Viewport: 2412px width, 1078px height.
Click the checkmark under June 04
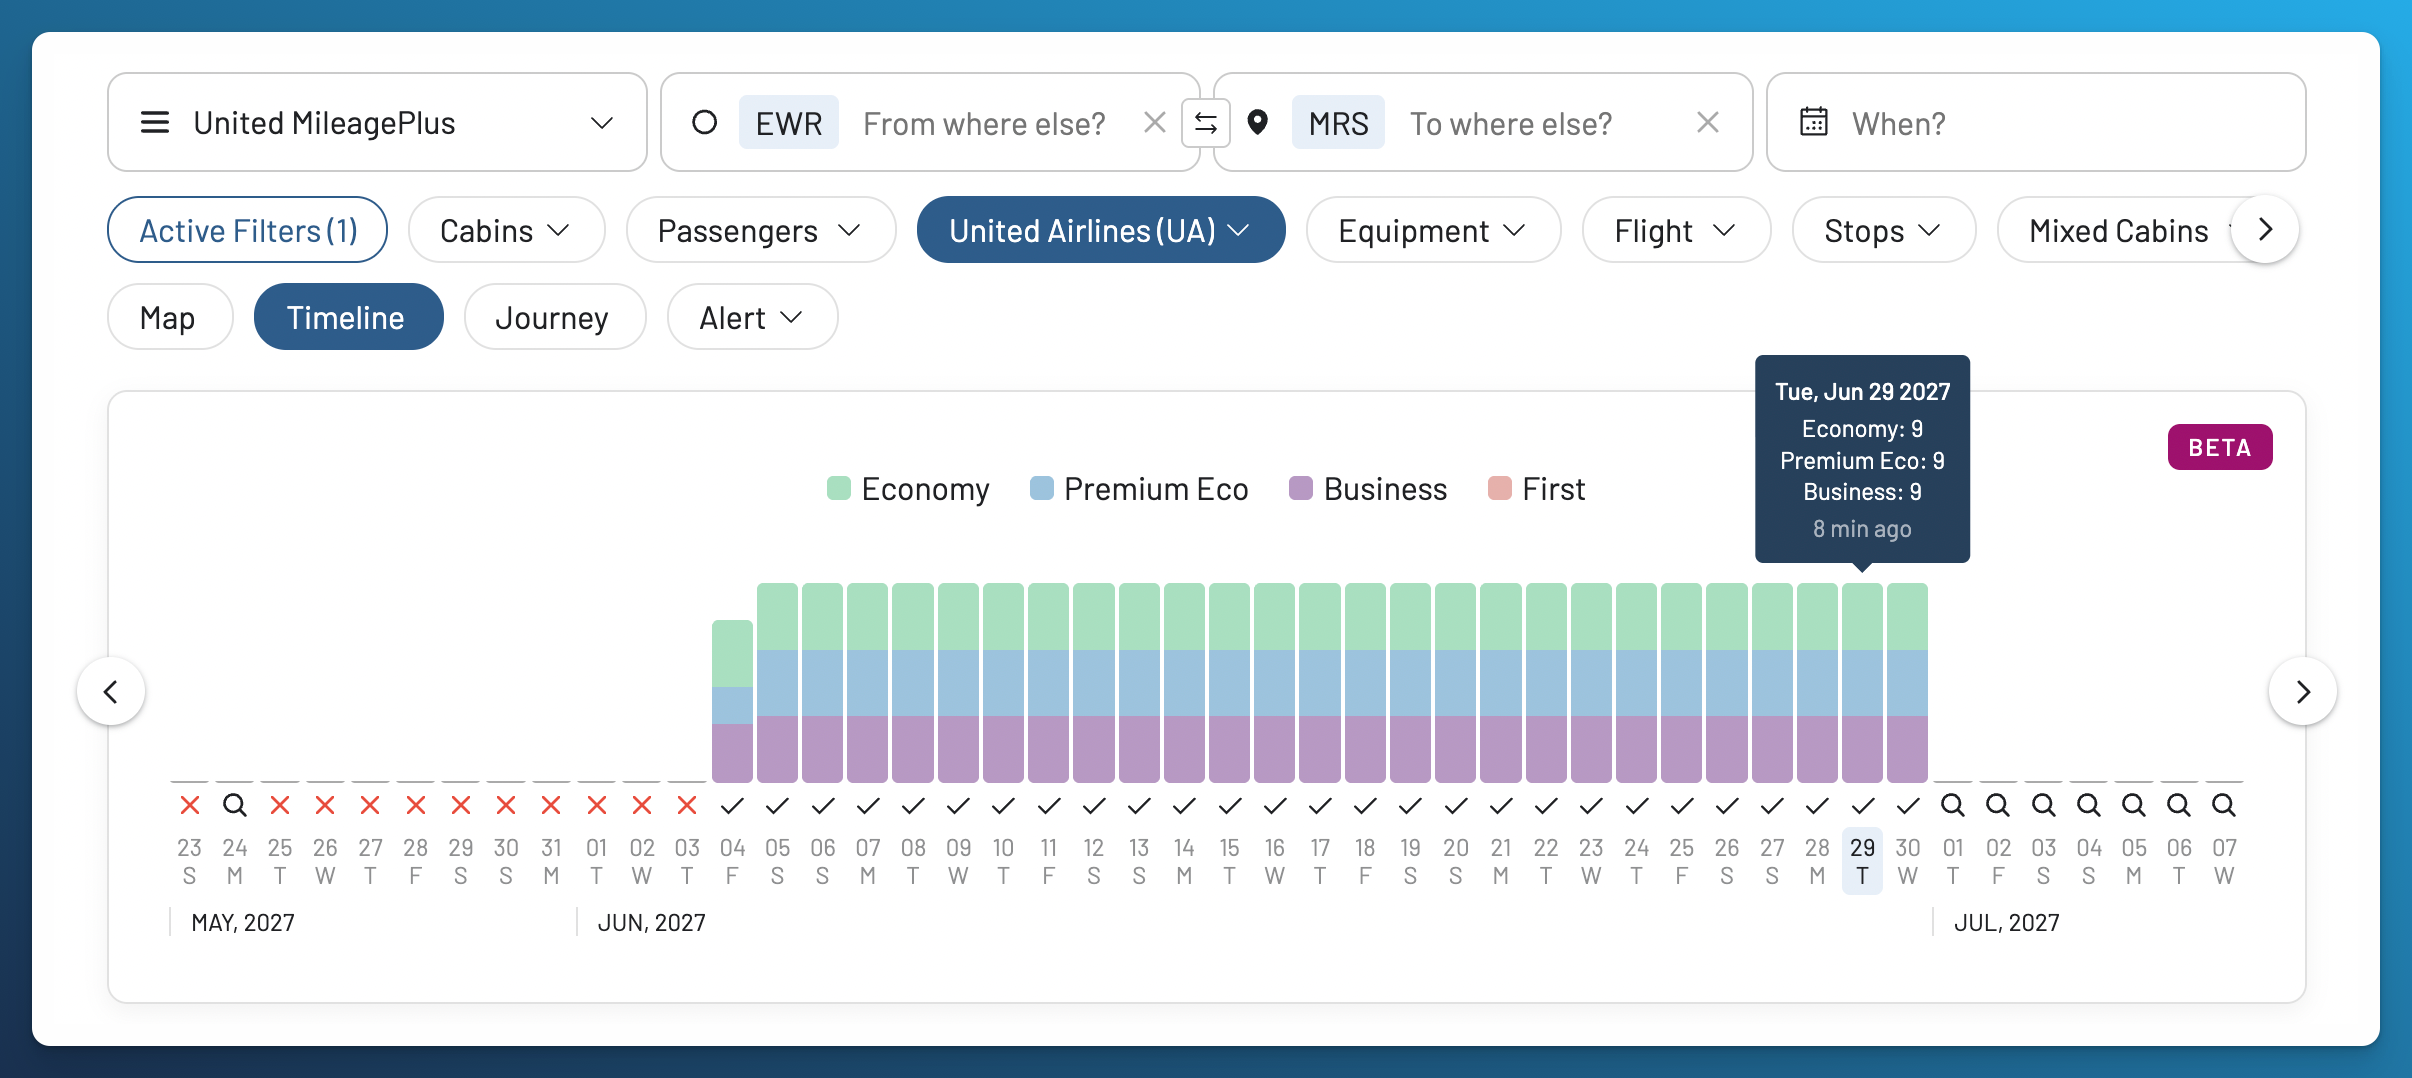(x=732, y=805)
